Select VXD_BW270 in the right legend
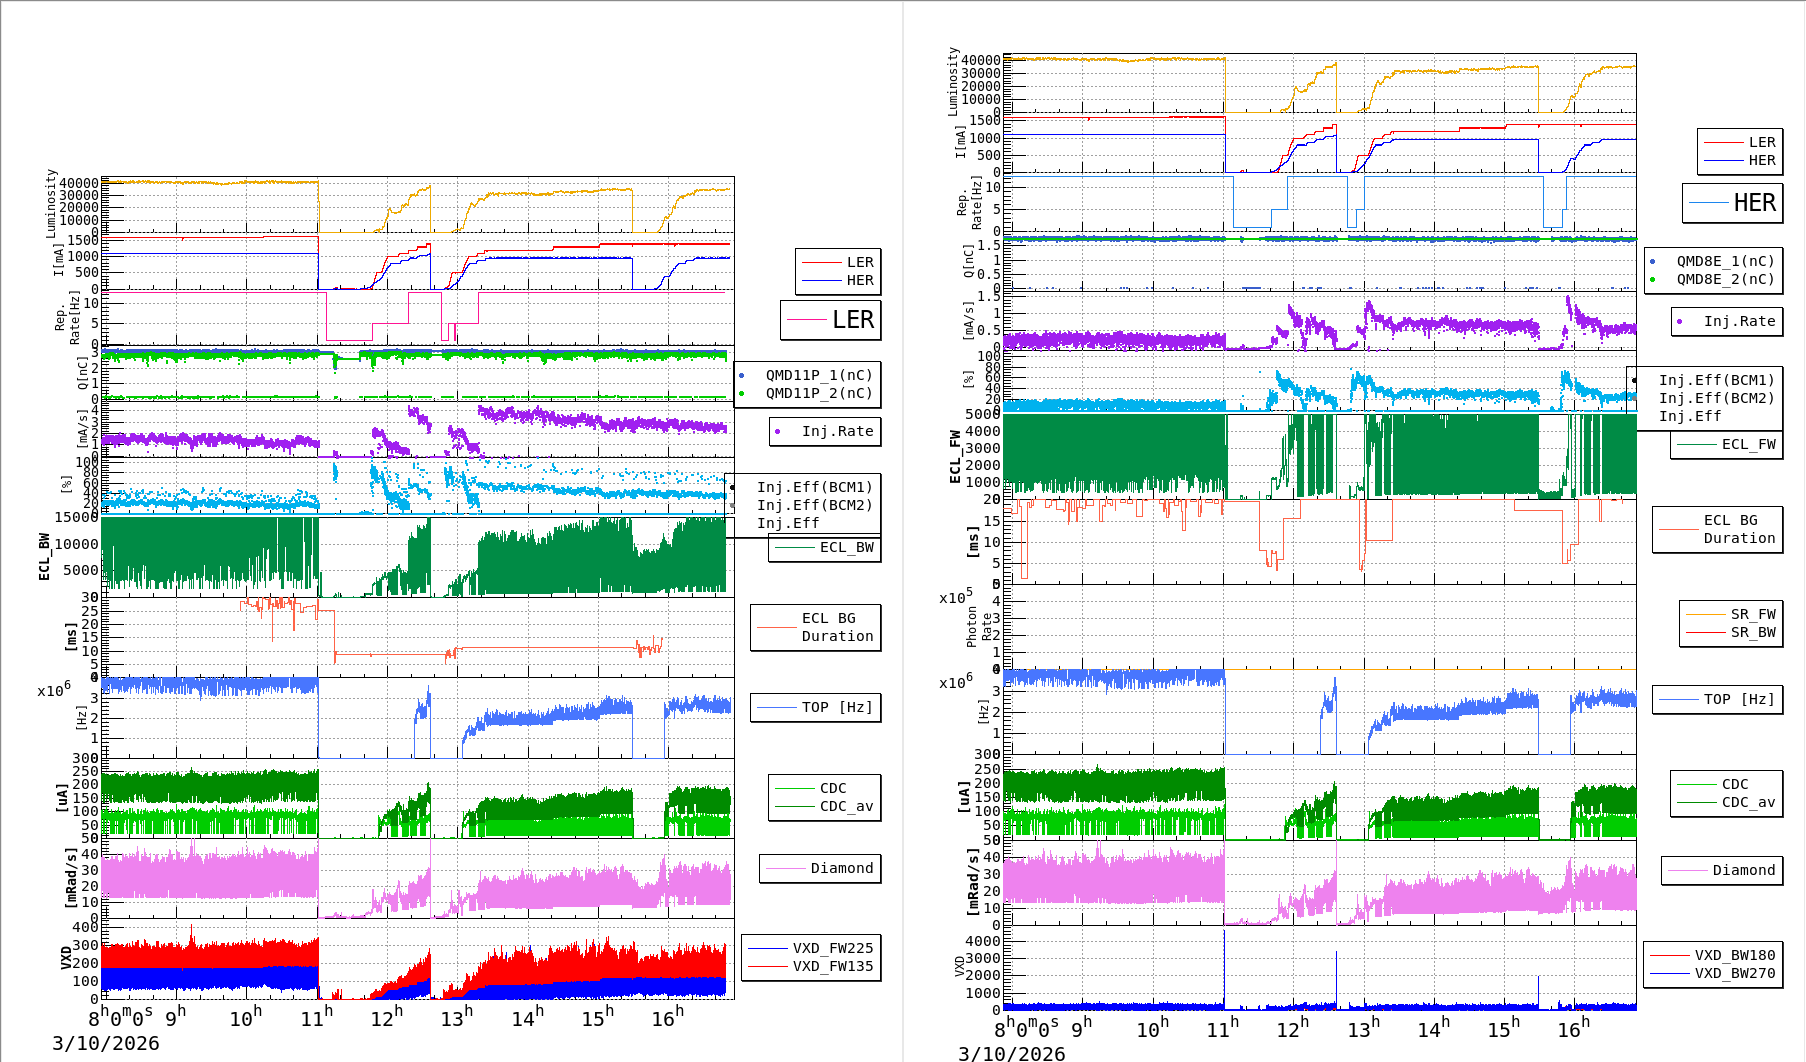This screenshot has width=1806, height=1062. [1734, 973]
